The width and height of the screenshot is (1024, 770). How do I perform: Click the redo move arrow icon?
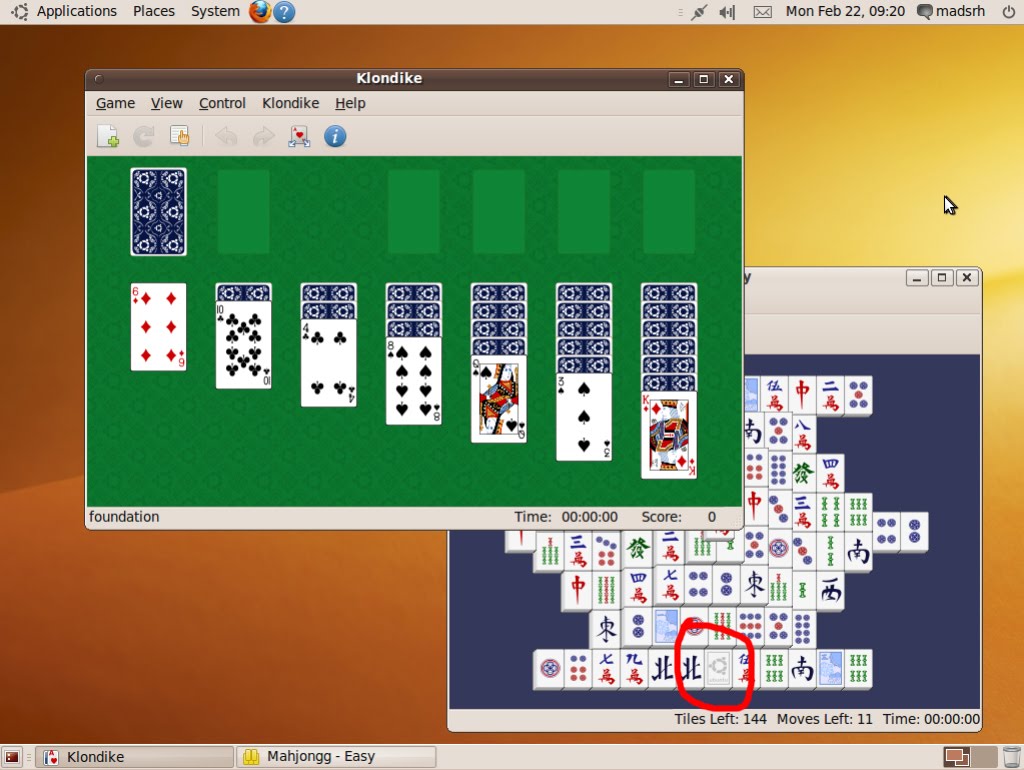(263, 136)
